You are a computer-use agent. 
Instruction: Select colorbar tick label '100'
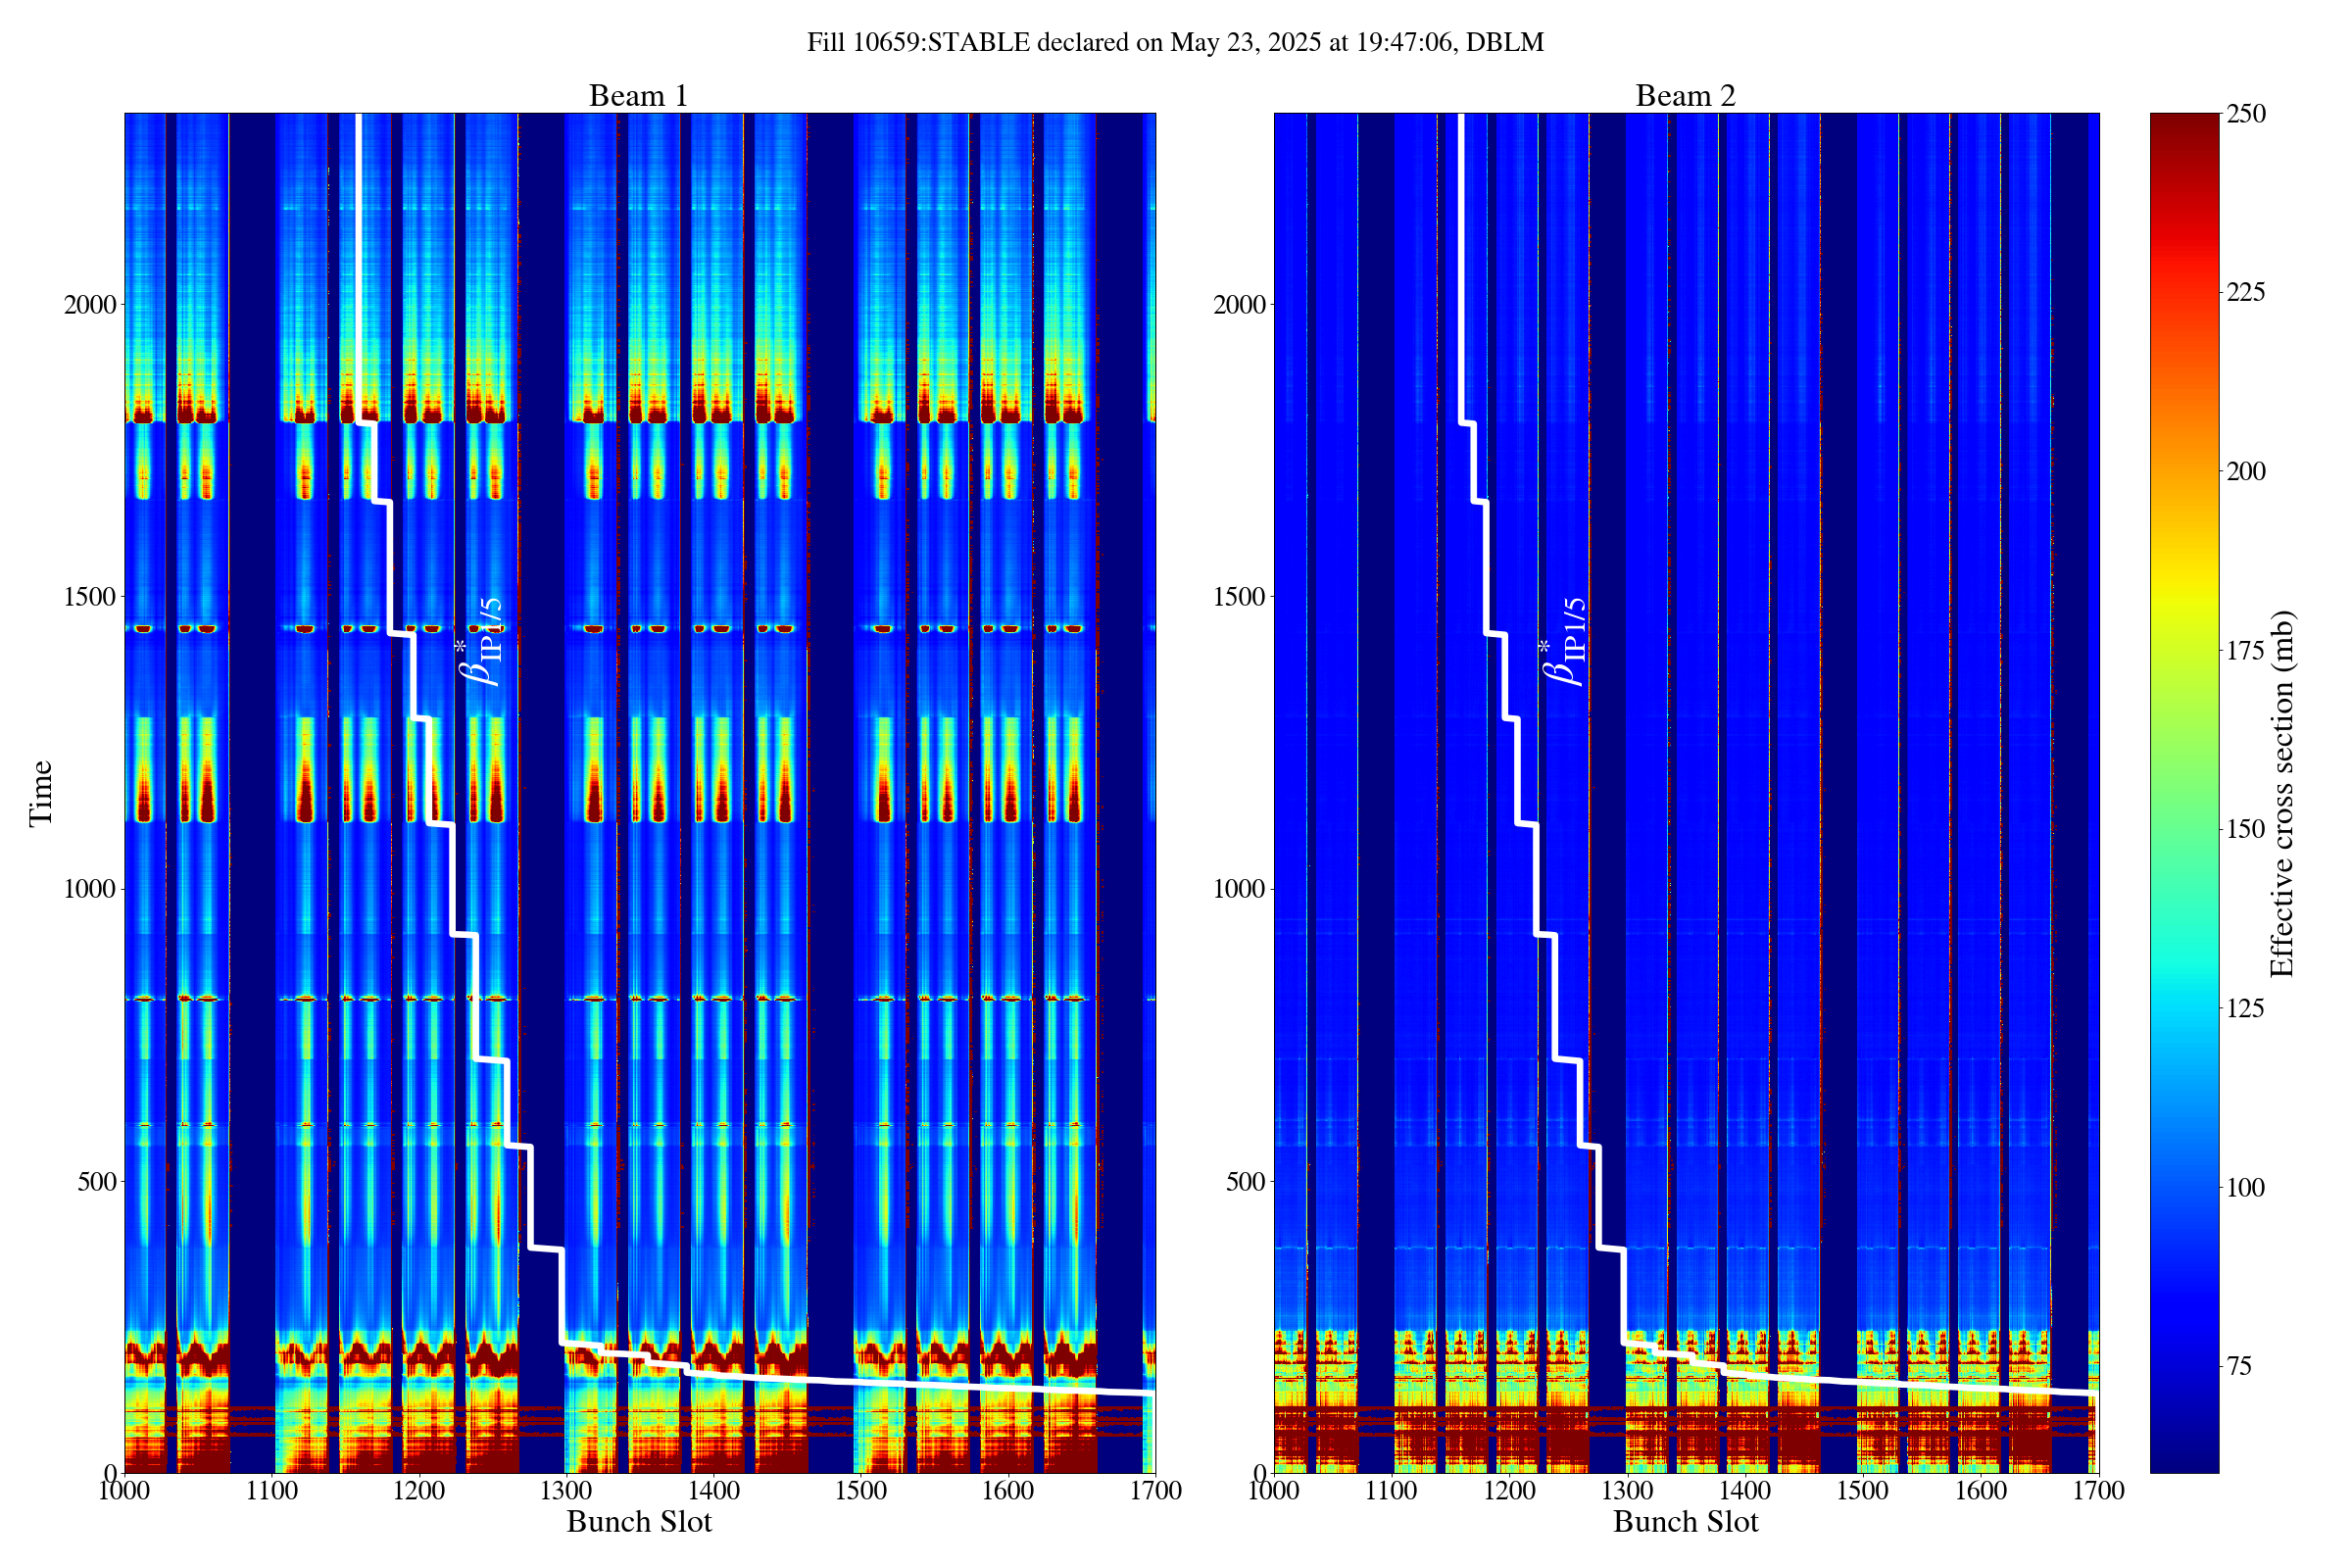pos(2246,1188)
